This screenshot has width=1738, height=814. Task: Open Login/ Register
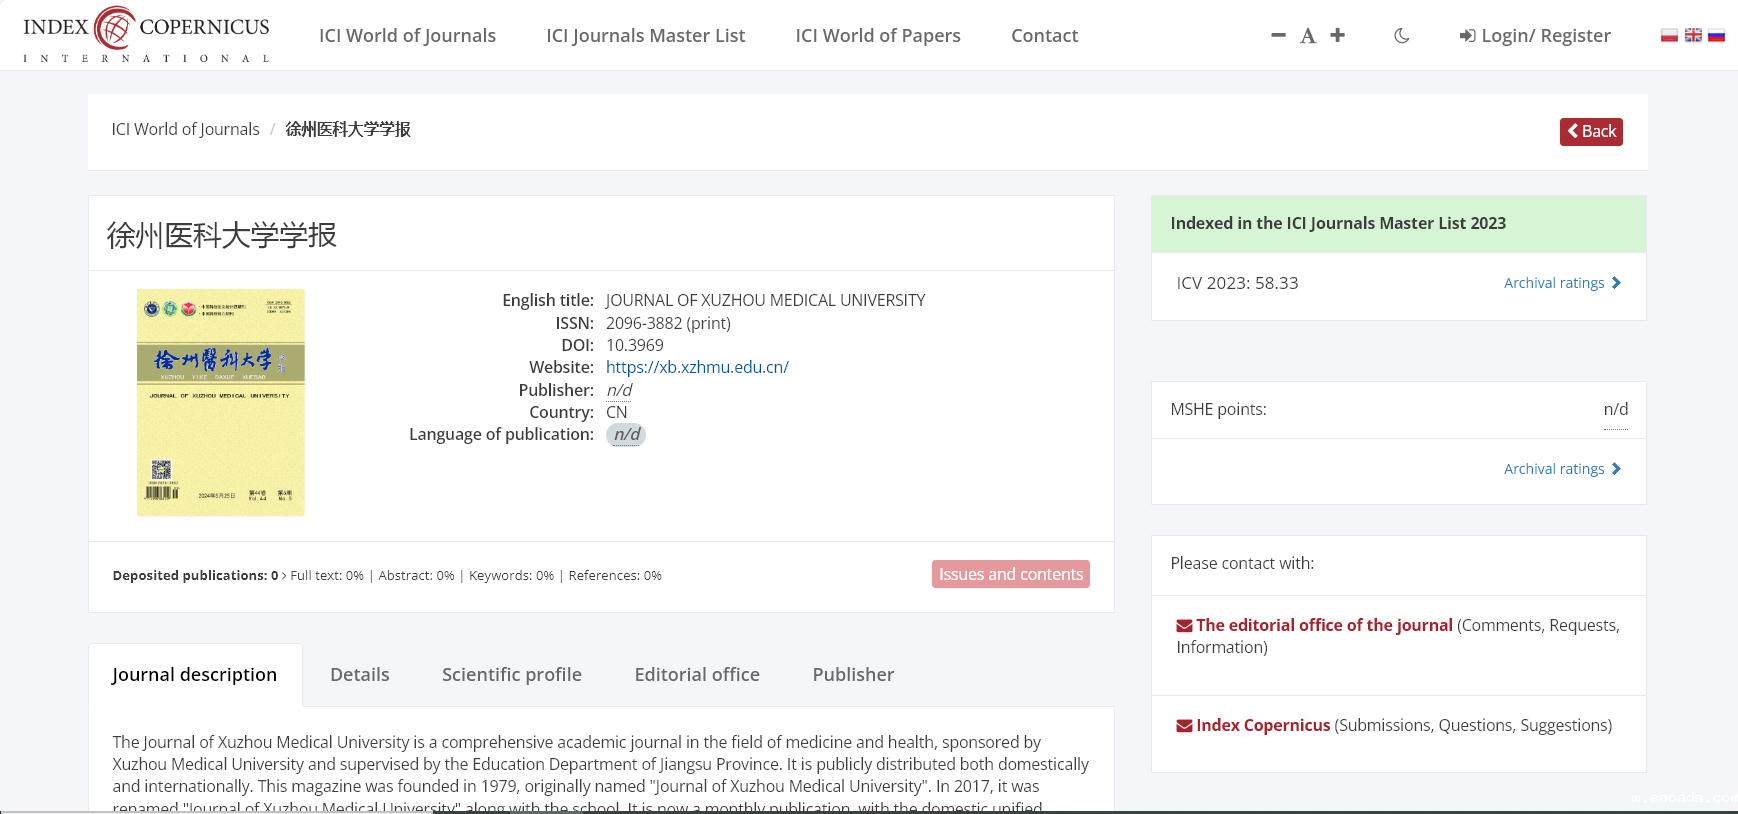point(1535,36)
